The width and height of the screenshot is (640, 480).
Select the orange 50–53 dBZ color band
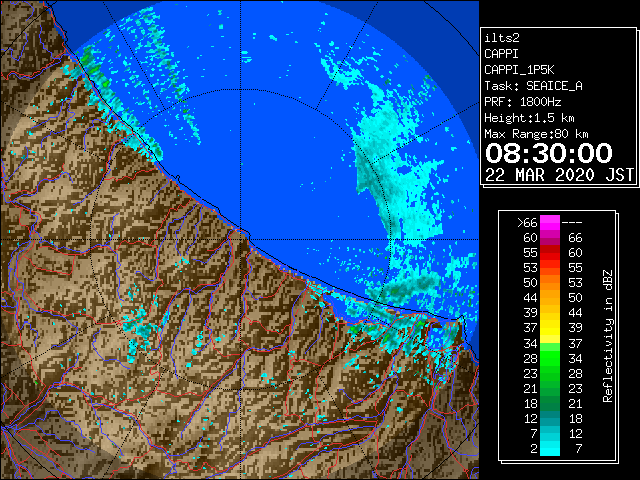coord(550,282)
